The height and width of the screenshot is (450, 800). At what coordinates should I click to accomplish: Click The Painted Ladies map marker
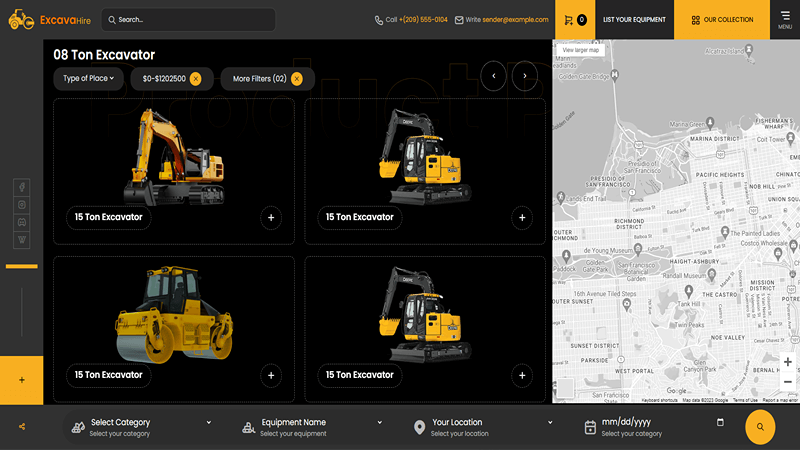pos(724,232)
